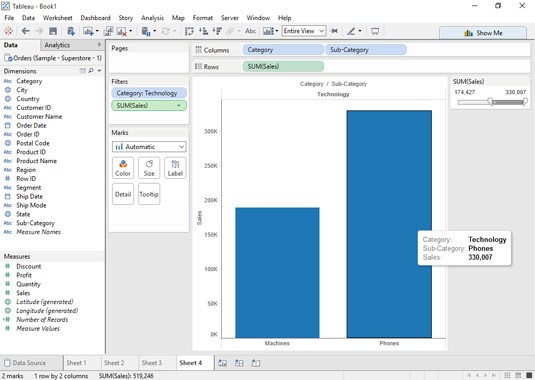Click the Duplicate sheet toolbar icon

[x=108, y=31]
